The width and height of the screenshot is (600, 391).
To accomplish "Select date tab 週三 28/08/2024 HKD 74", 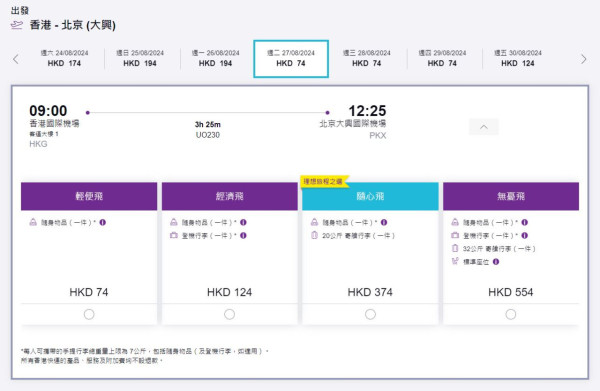I will pyautogui.click(x=367, y=58).
